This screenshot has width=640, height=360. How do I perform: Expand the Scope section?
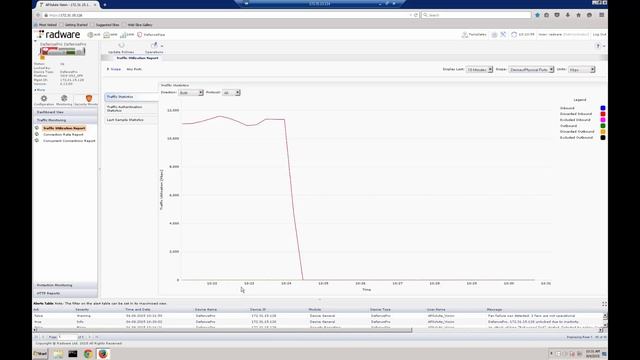[x=113, y=69]
